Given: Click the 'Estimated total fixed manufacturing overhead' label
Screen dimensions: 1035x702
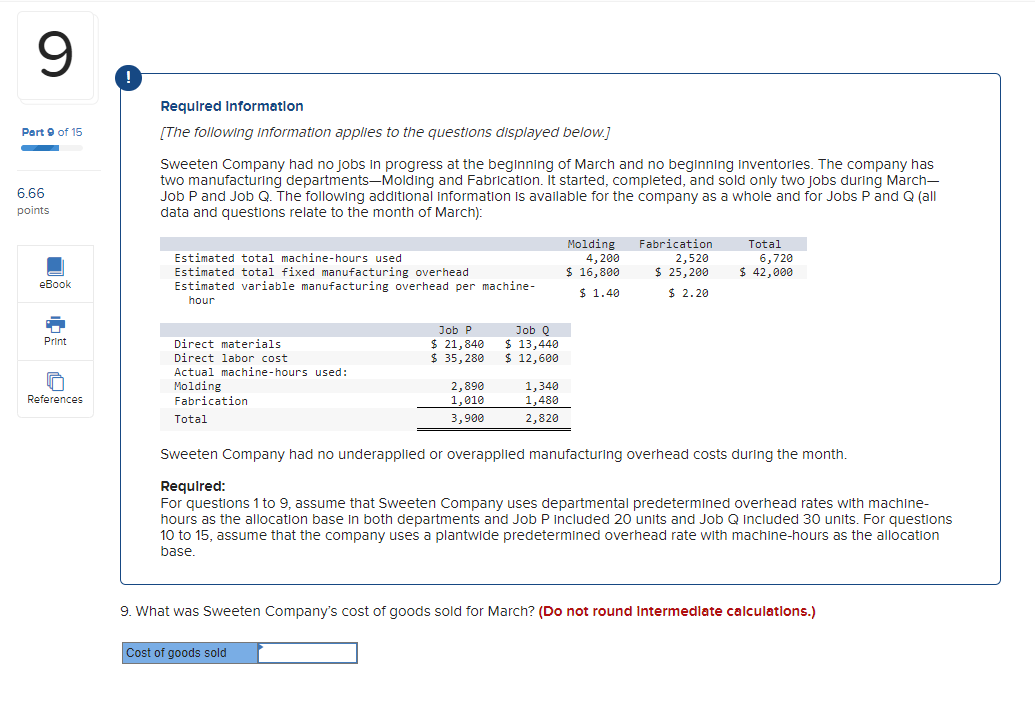Looking at the screenshot, I should pos(321,272).
